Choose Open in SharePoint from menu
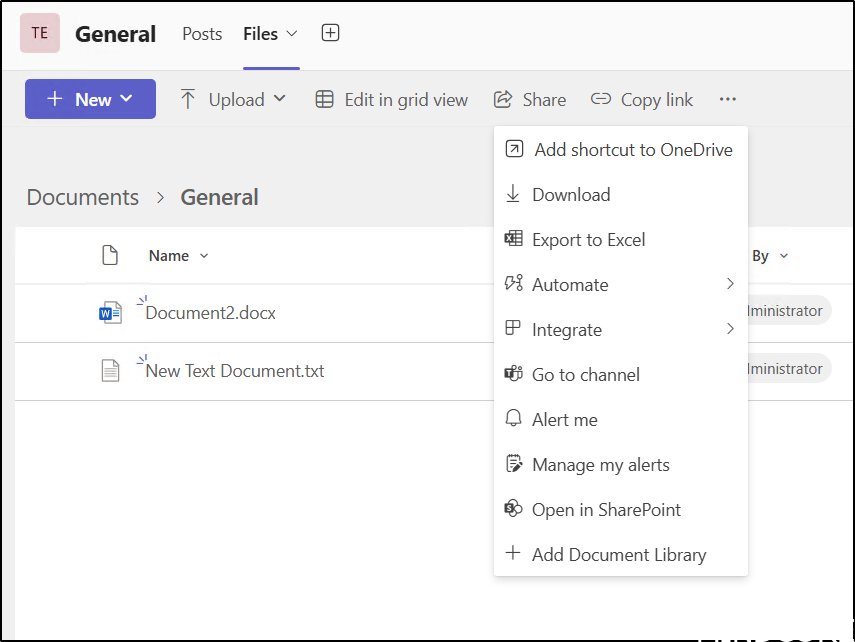 tap(606, 510)
